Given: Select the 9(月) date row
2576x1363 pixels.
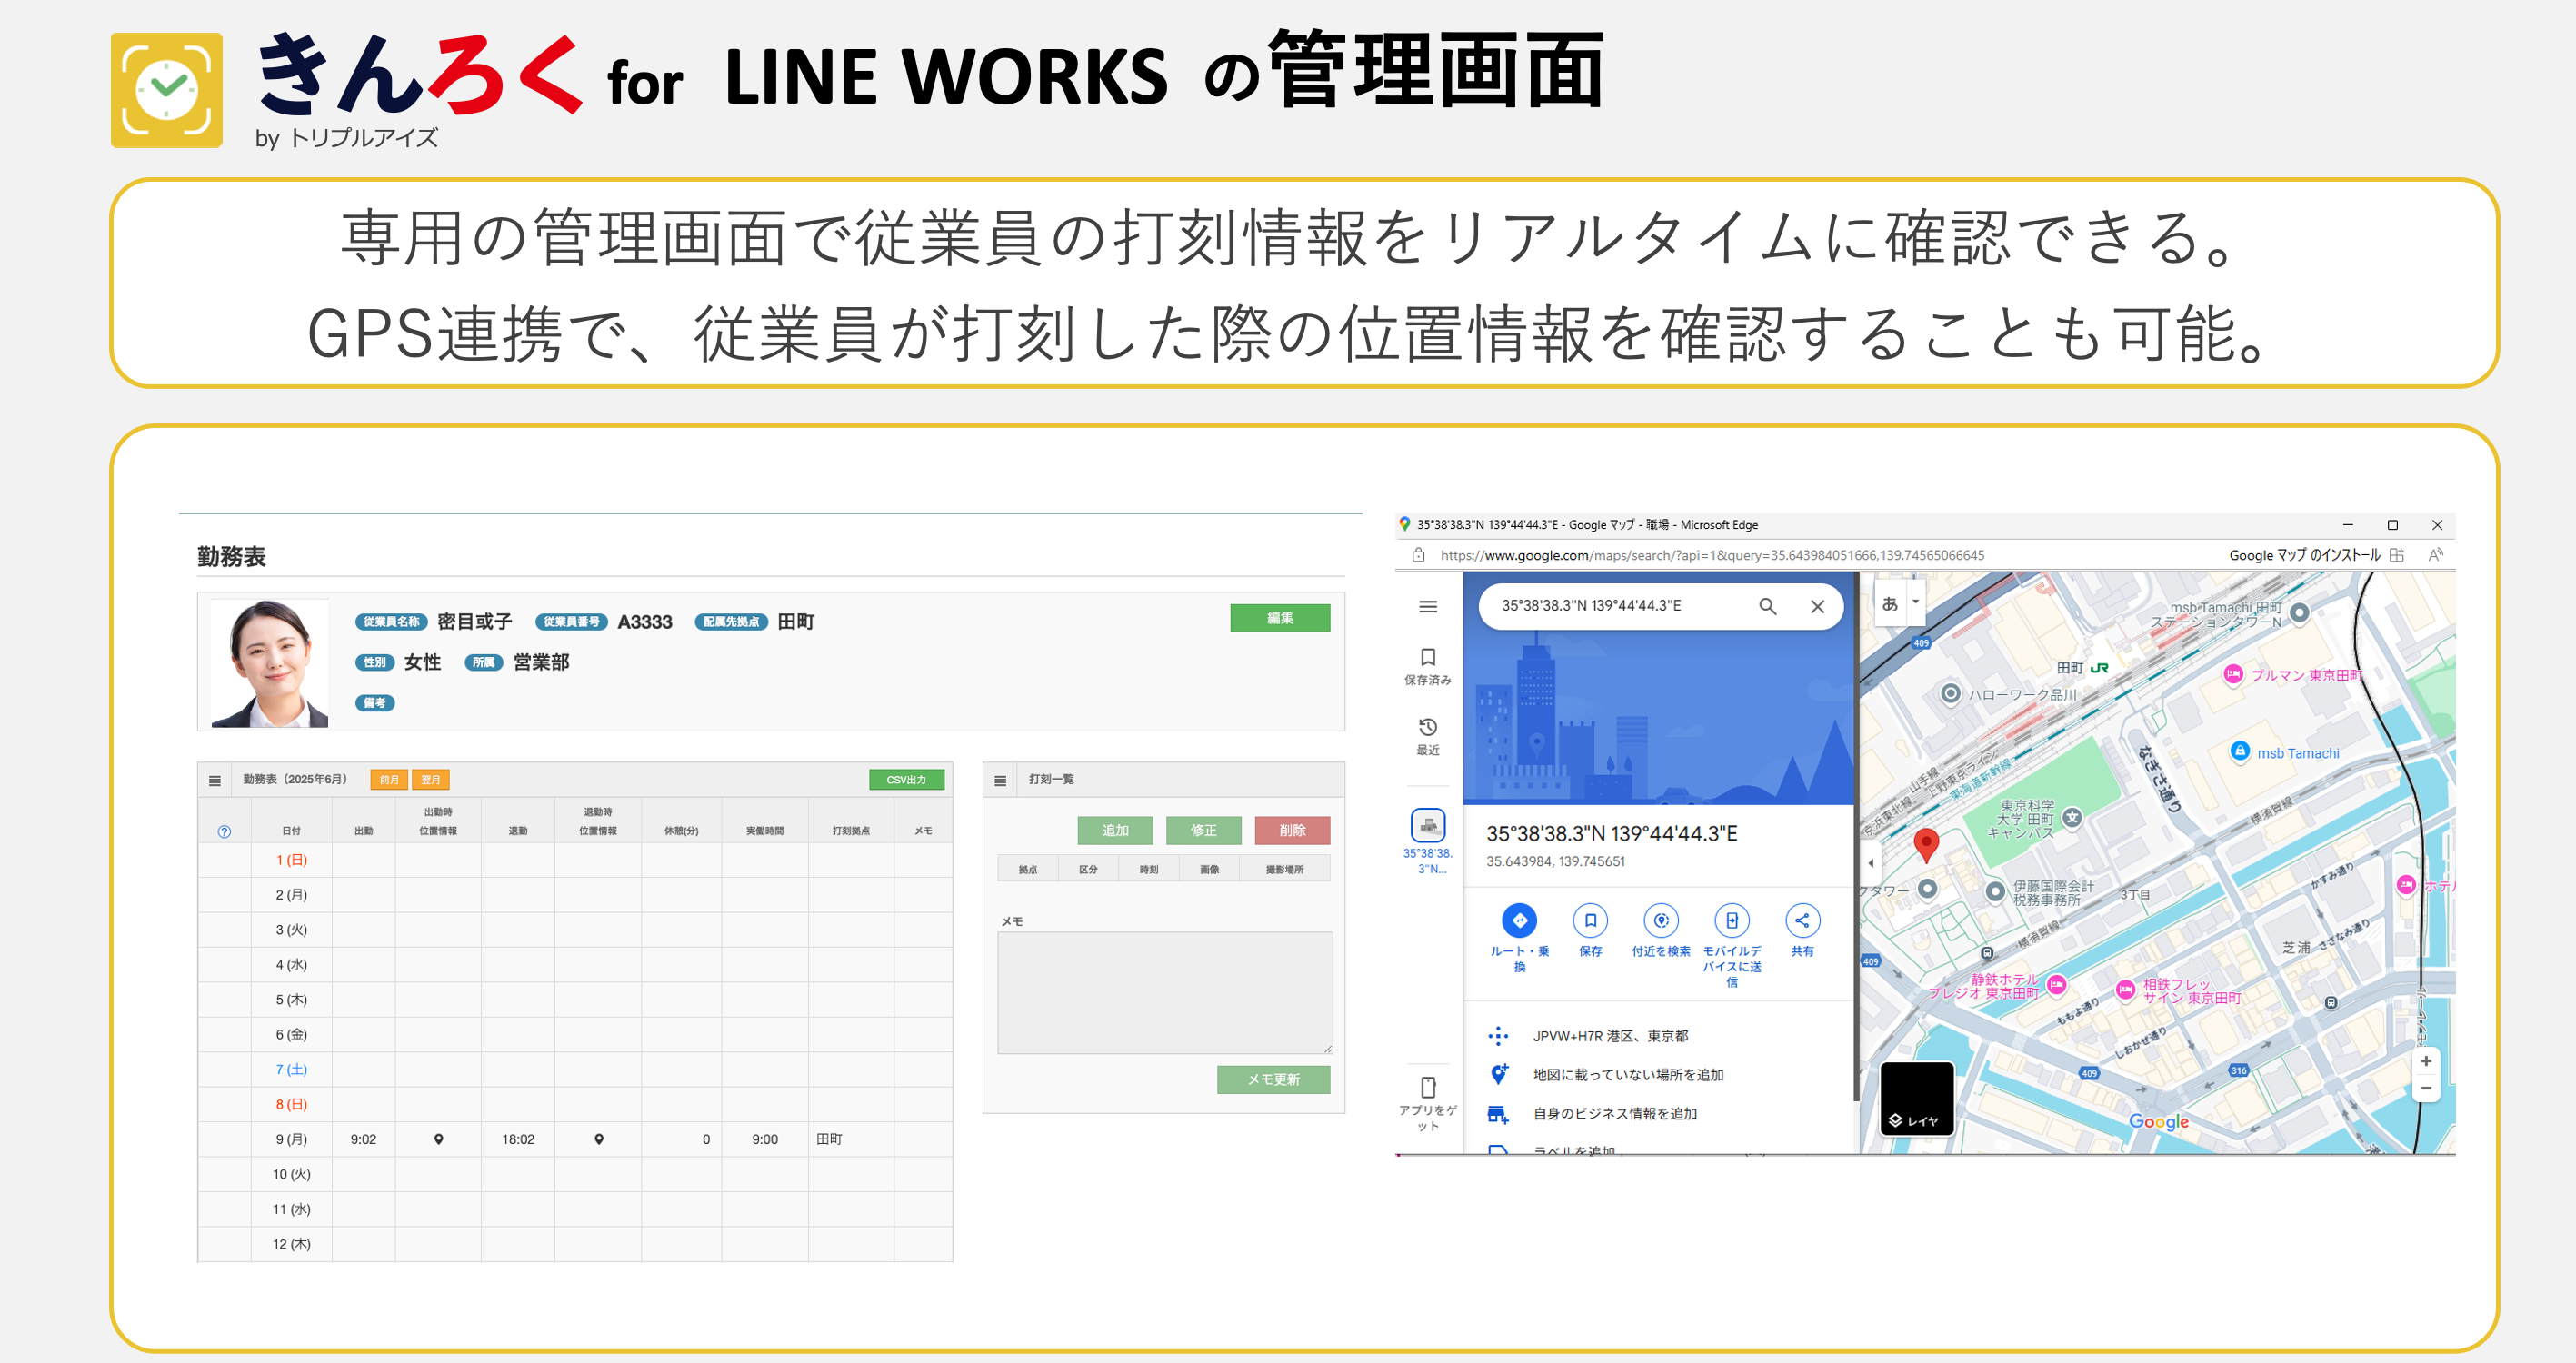Looking at the screenshot, I should [x=575, y=1139].
